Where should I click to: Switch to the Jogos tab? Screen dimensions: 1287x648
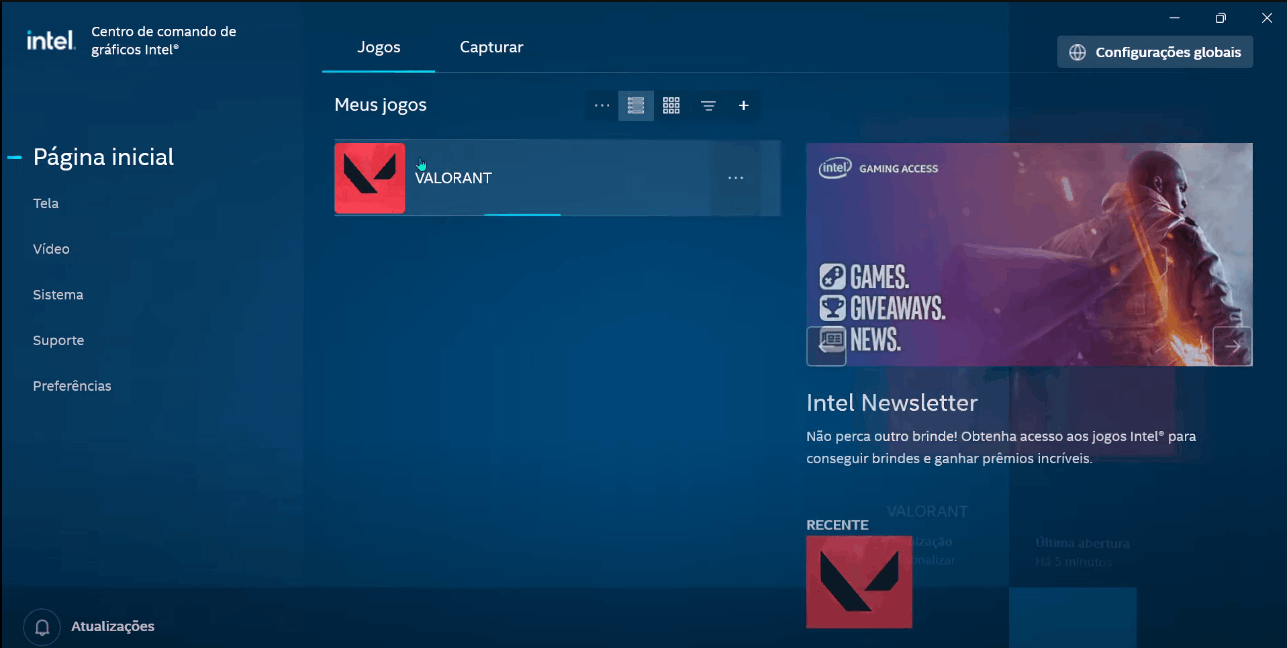(x=379, y=47)
